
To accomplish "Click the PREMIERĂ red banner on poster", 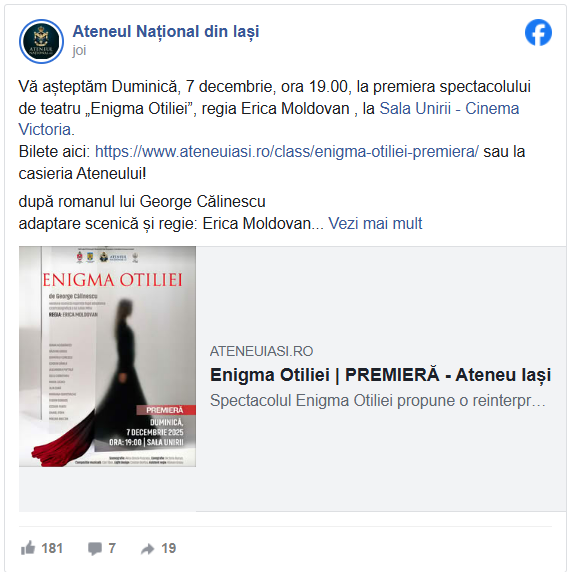I will coord(166,410).
